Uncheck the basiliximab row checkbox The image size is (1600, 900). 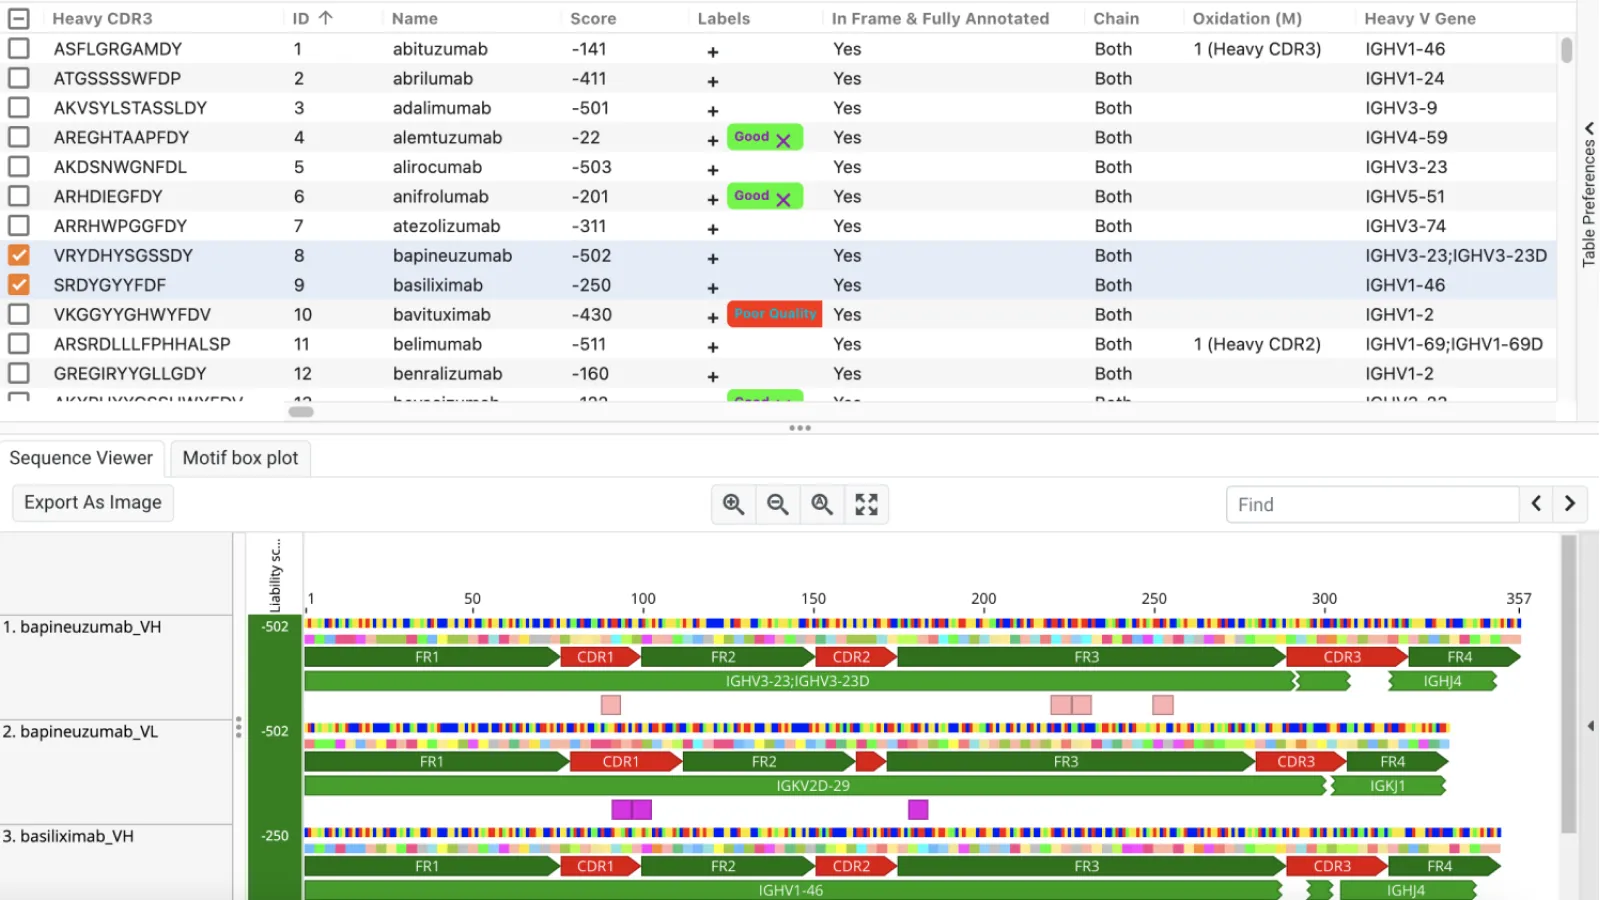click(18, 285)
